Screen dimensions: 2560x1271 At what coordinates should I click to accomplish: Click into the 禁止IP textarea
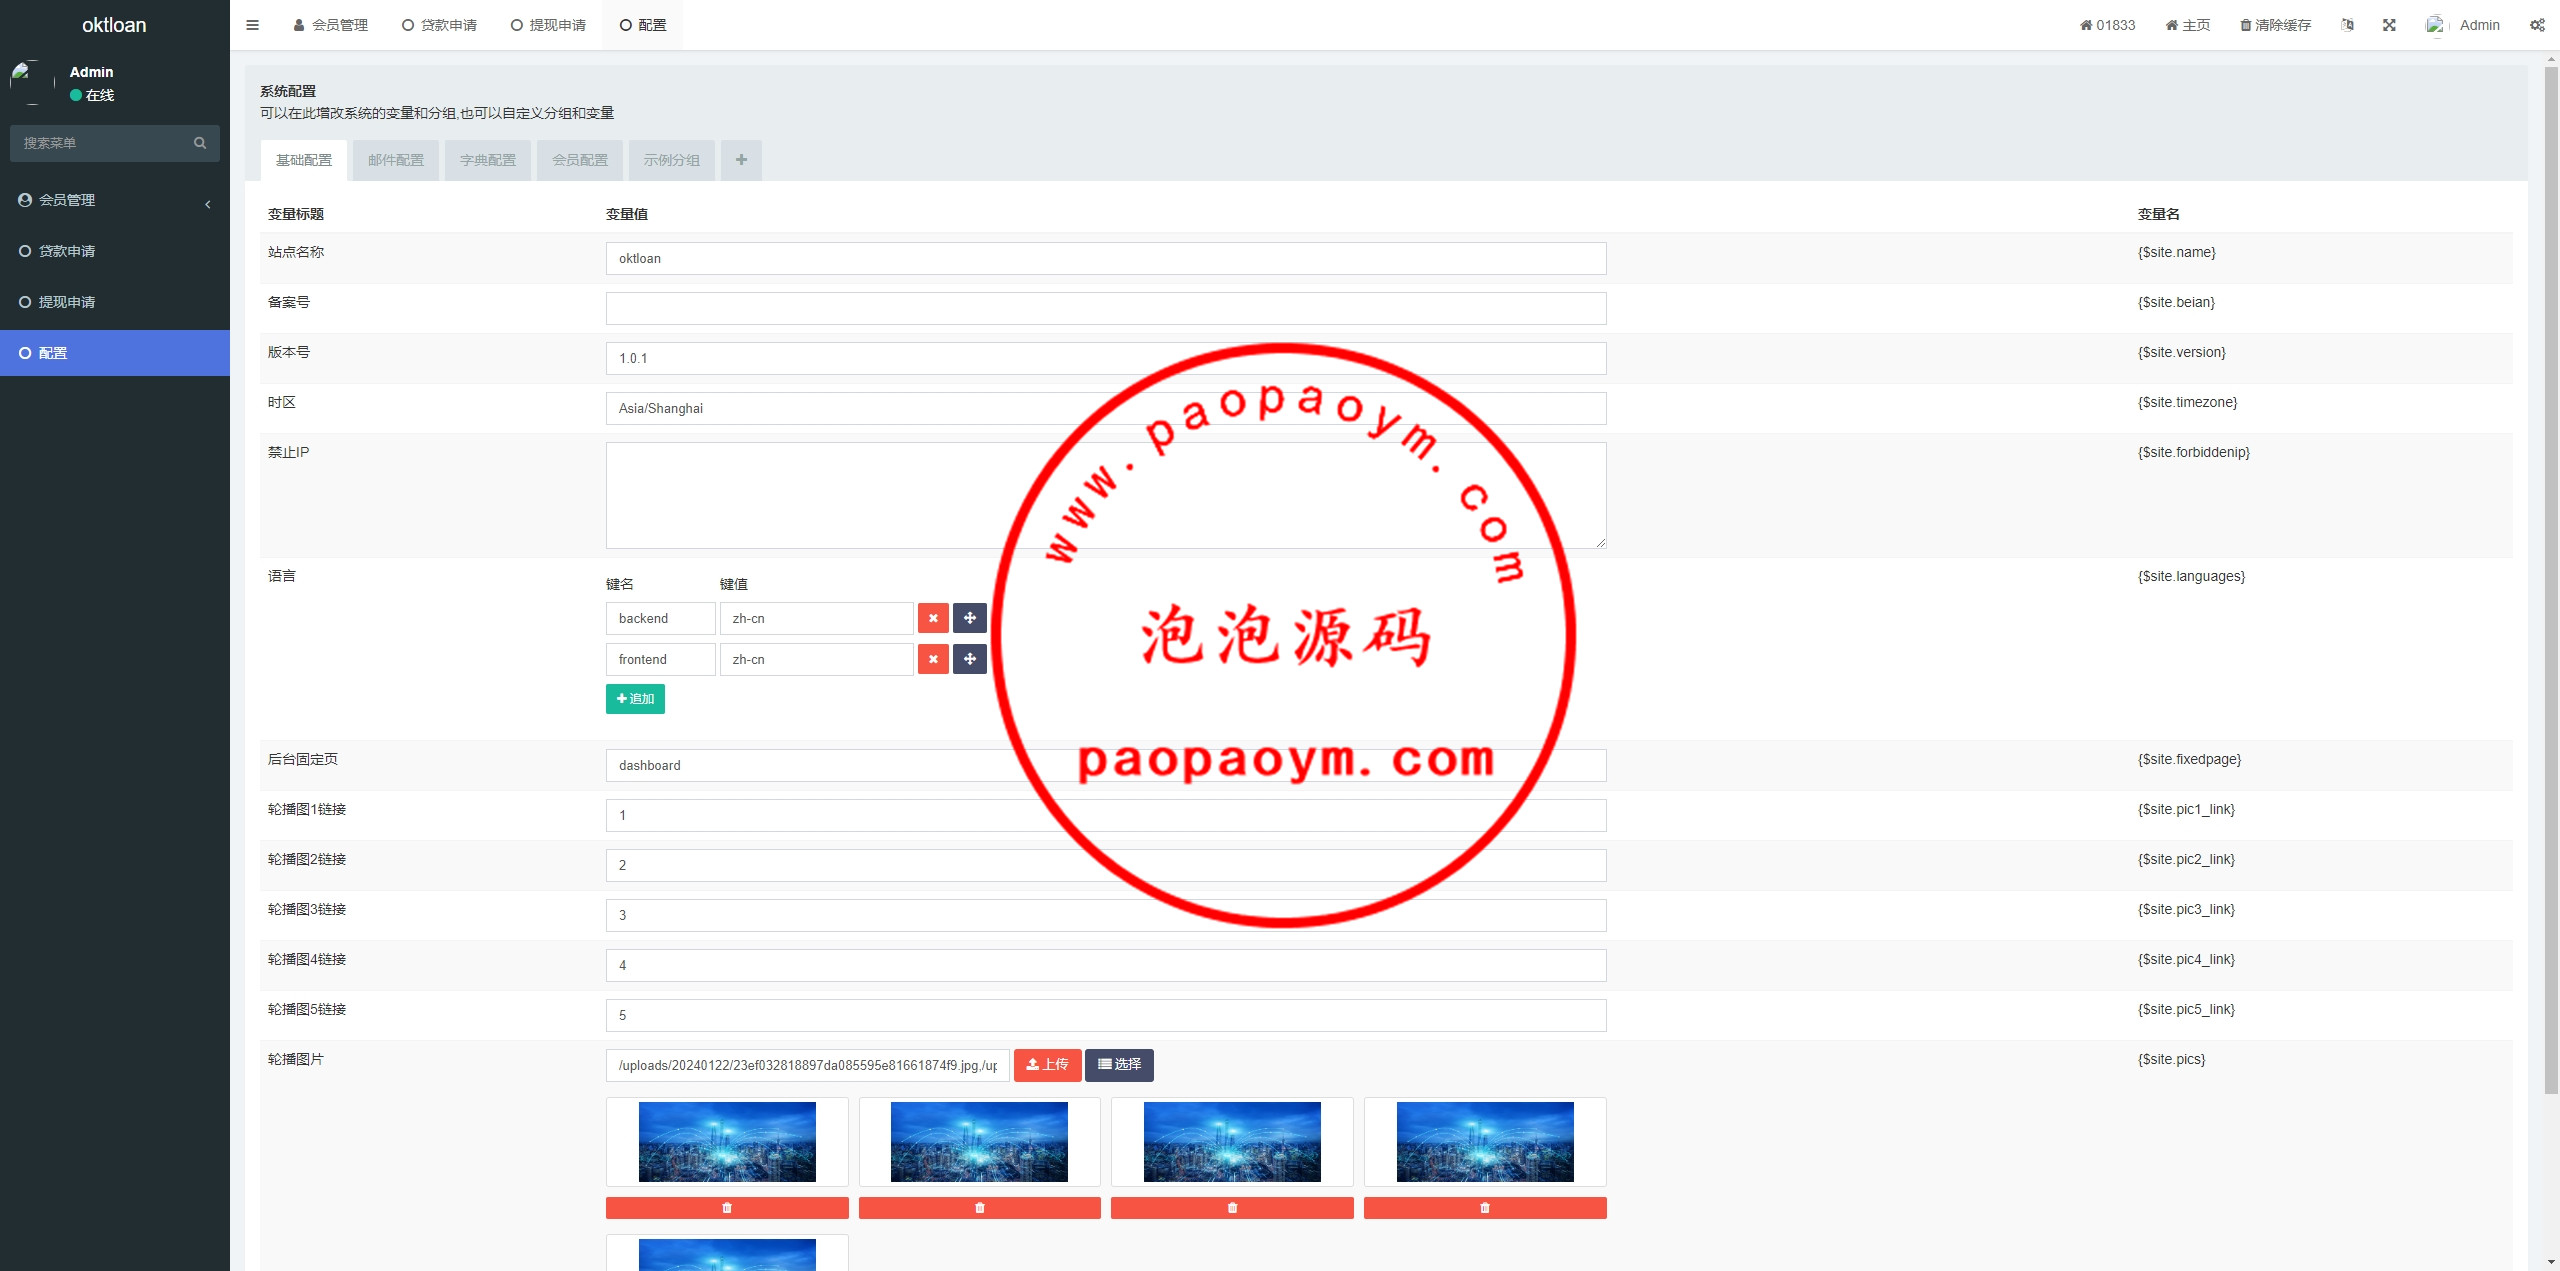[1106, 495]
